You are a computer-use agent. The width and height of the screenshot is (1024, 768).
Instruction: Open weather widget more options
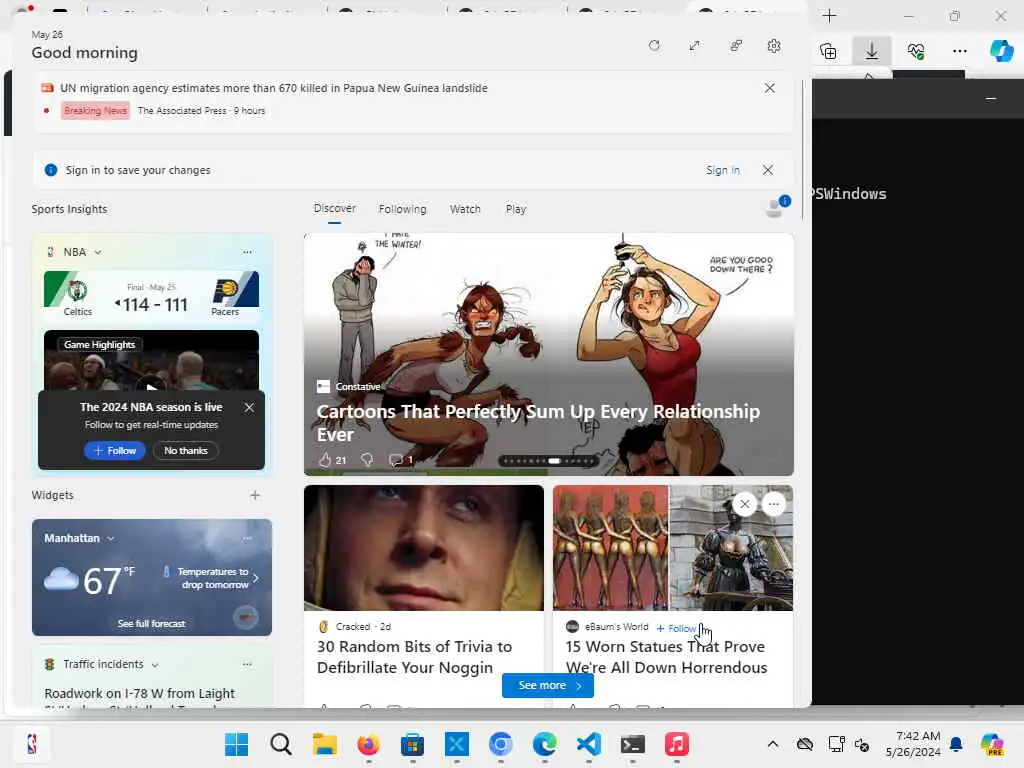tap(248, 538)
